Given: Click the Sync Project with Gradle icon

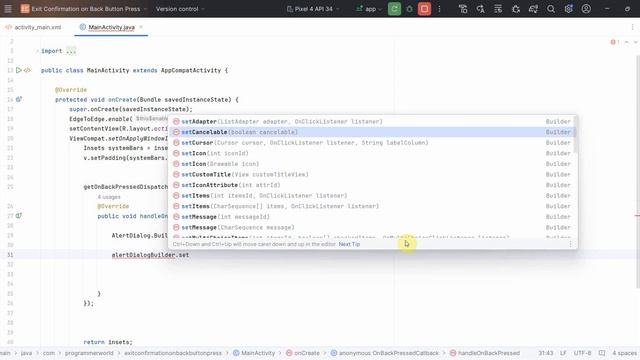Looking at the screenshot, I should (533, 9).
